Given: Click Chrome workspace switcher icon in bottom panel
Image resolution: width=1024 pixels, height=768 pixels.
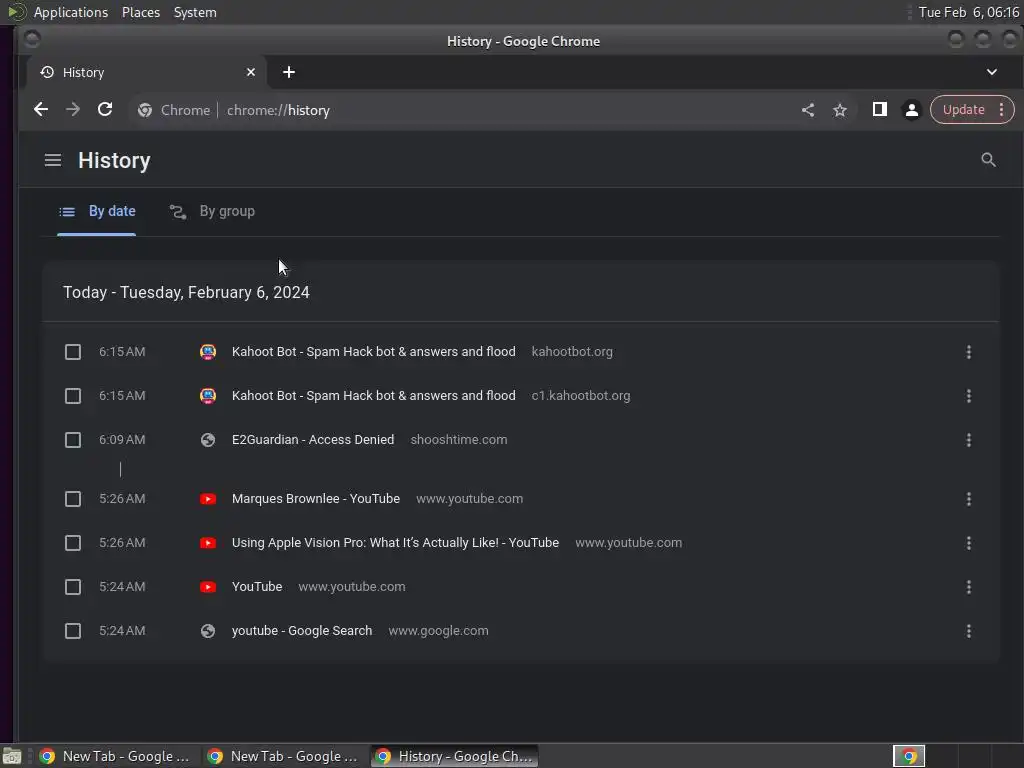Looking at the screenshot, I should [x=908, y=756].
